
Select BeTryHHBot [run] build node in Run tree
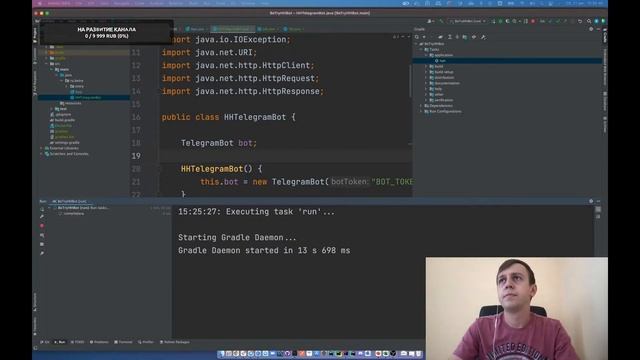tap(82, 208)
